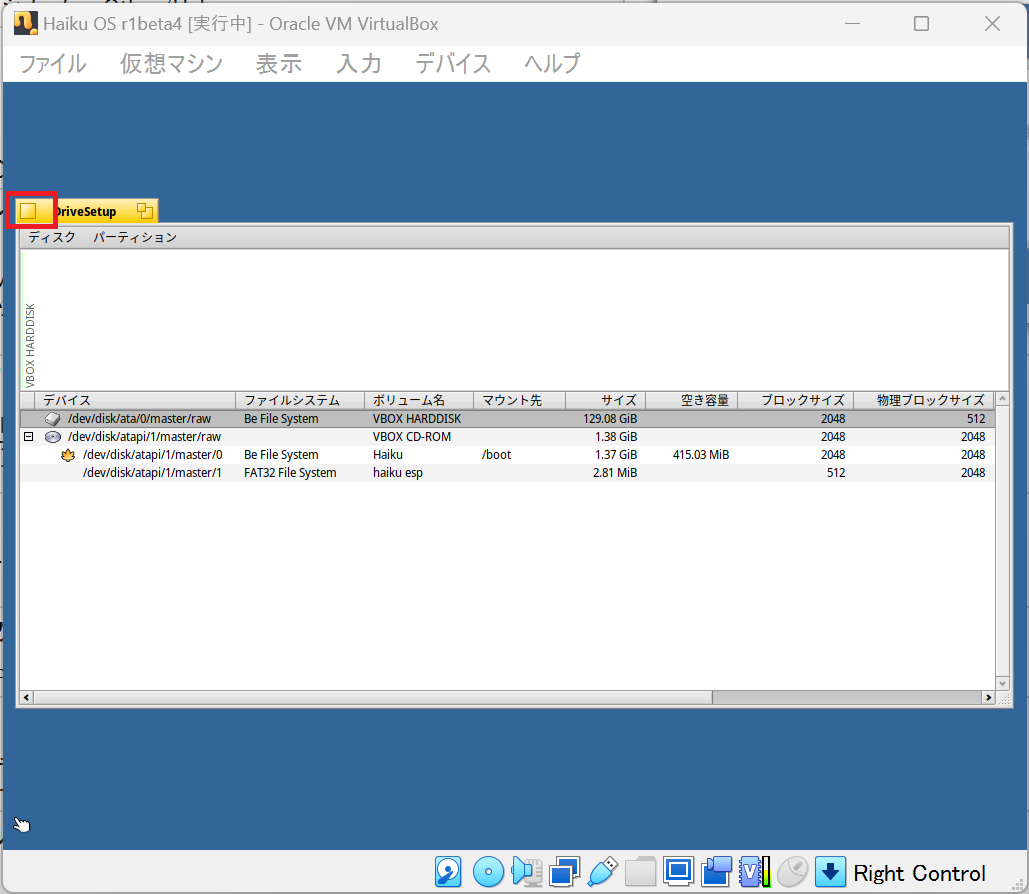Click the 2.81 MiB size value
This screenshot has width=1029, height=894.
615,473
